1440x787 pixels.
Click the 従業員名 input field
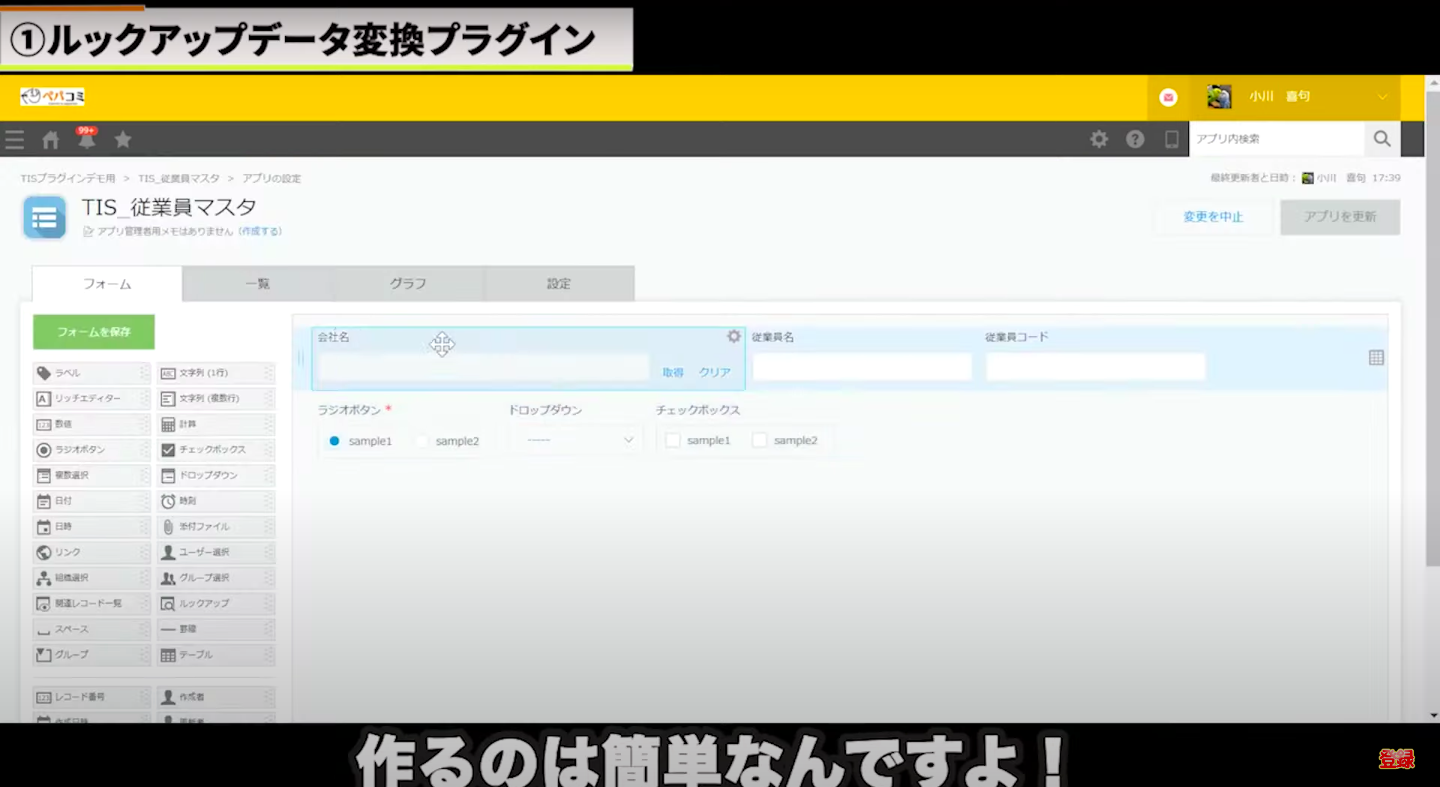click(x=862, y=367)
